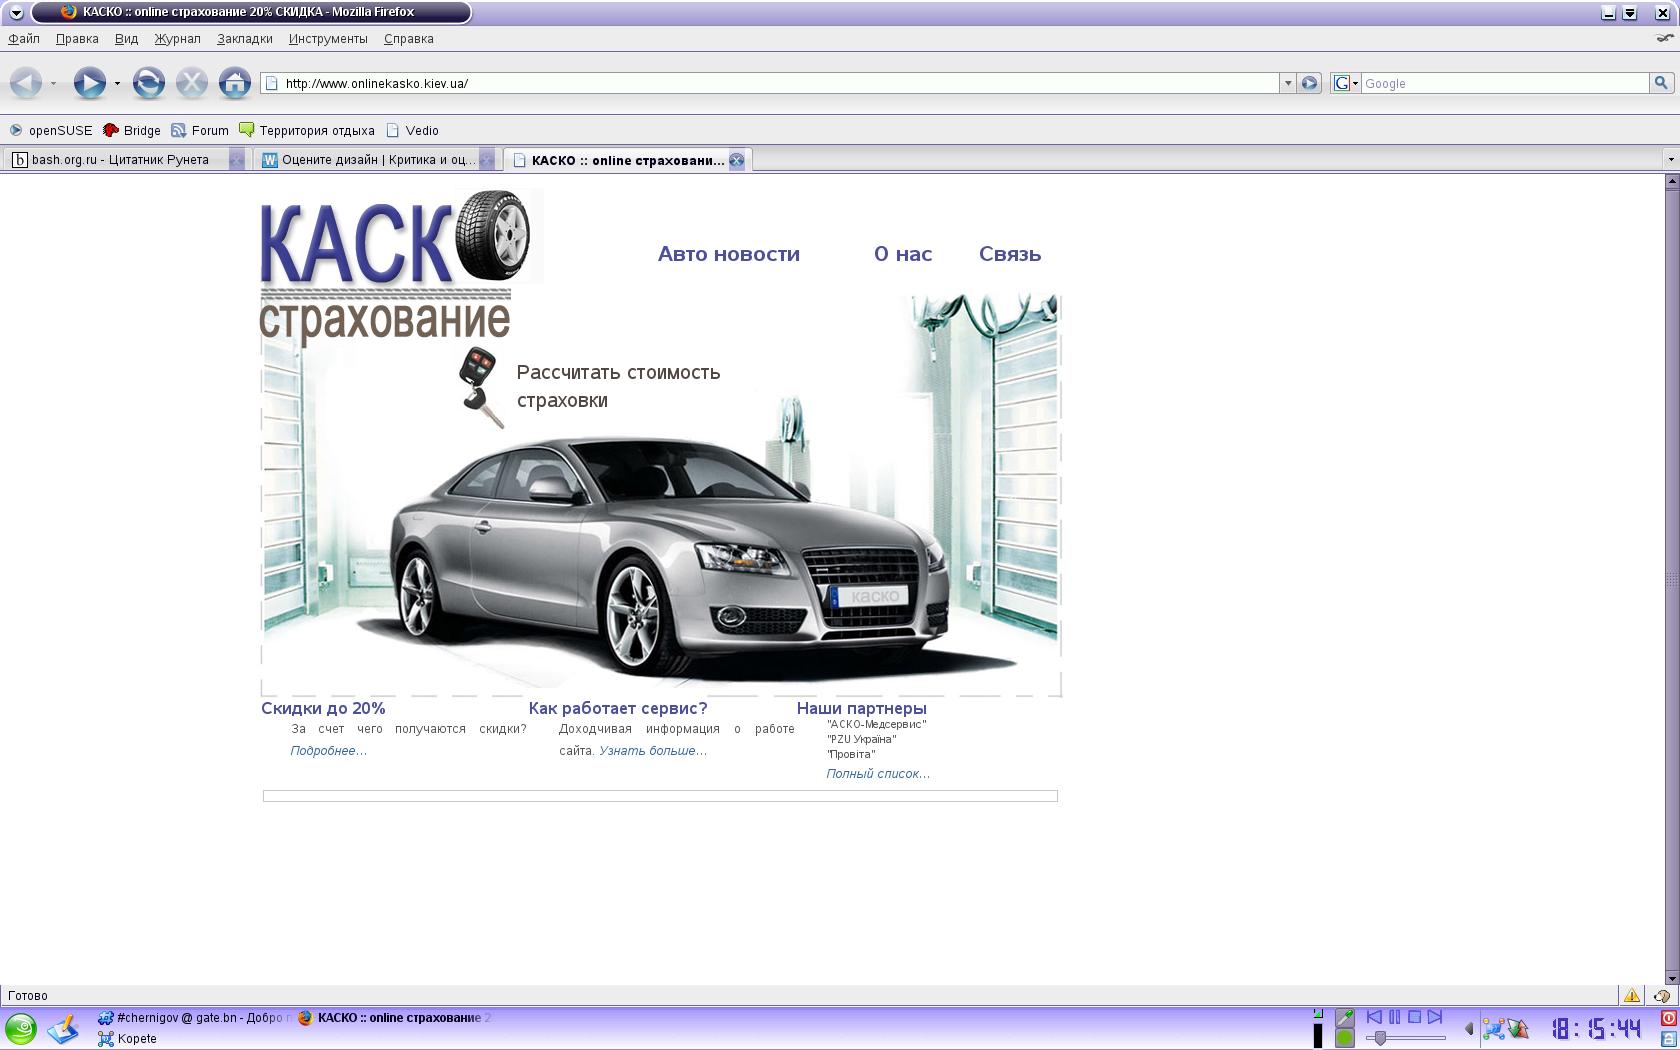
Task: Open the Файл menu
Action: click(24, 39)
